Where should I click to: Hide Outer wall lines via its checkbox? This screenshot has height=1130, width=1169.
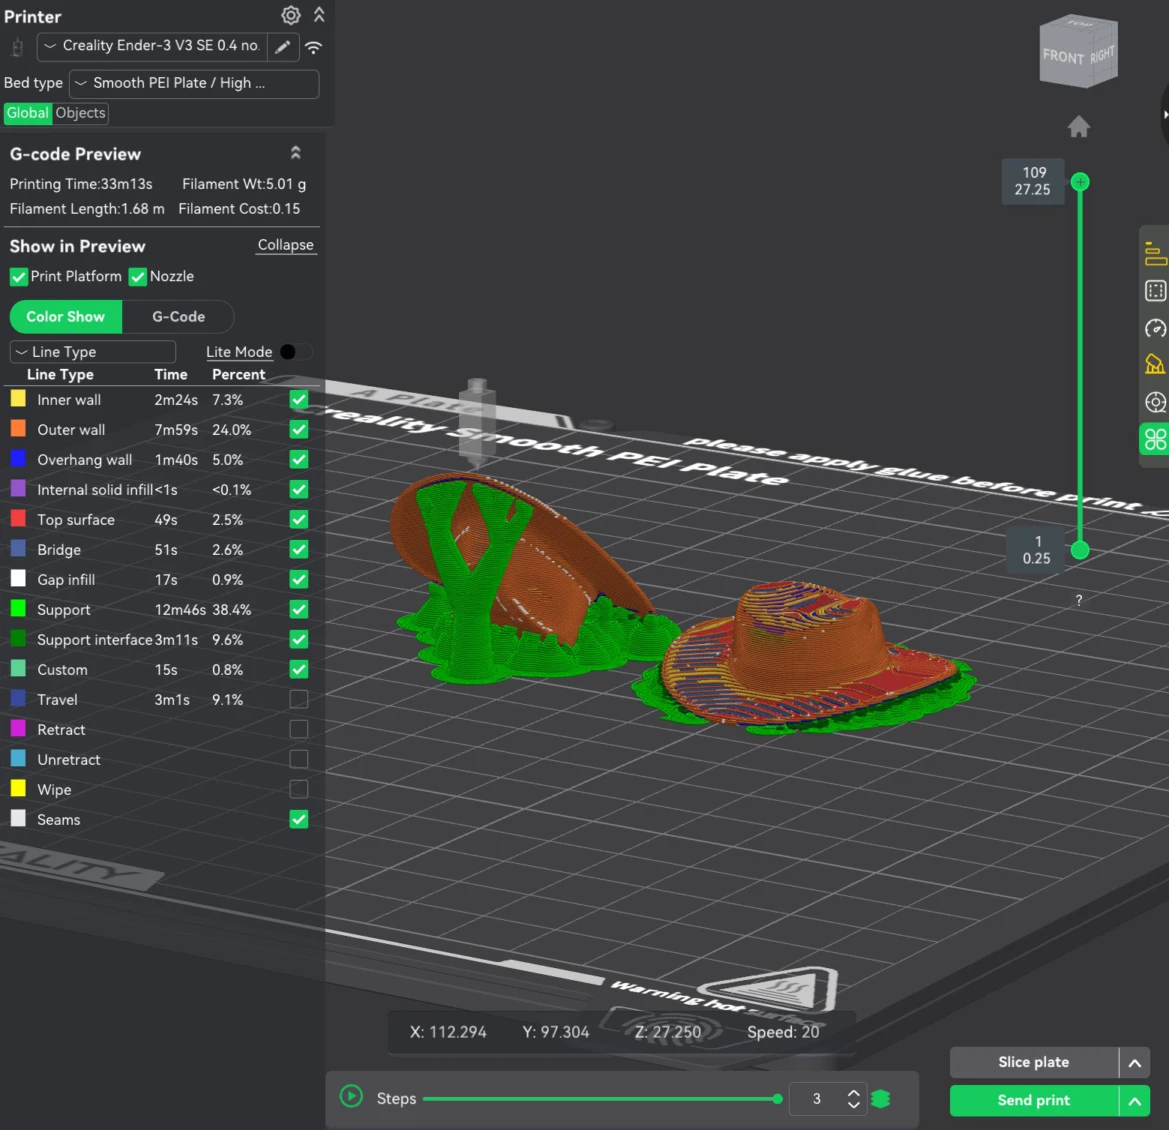pyautogui.click(x=299, y=429)
